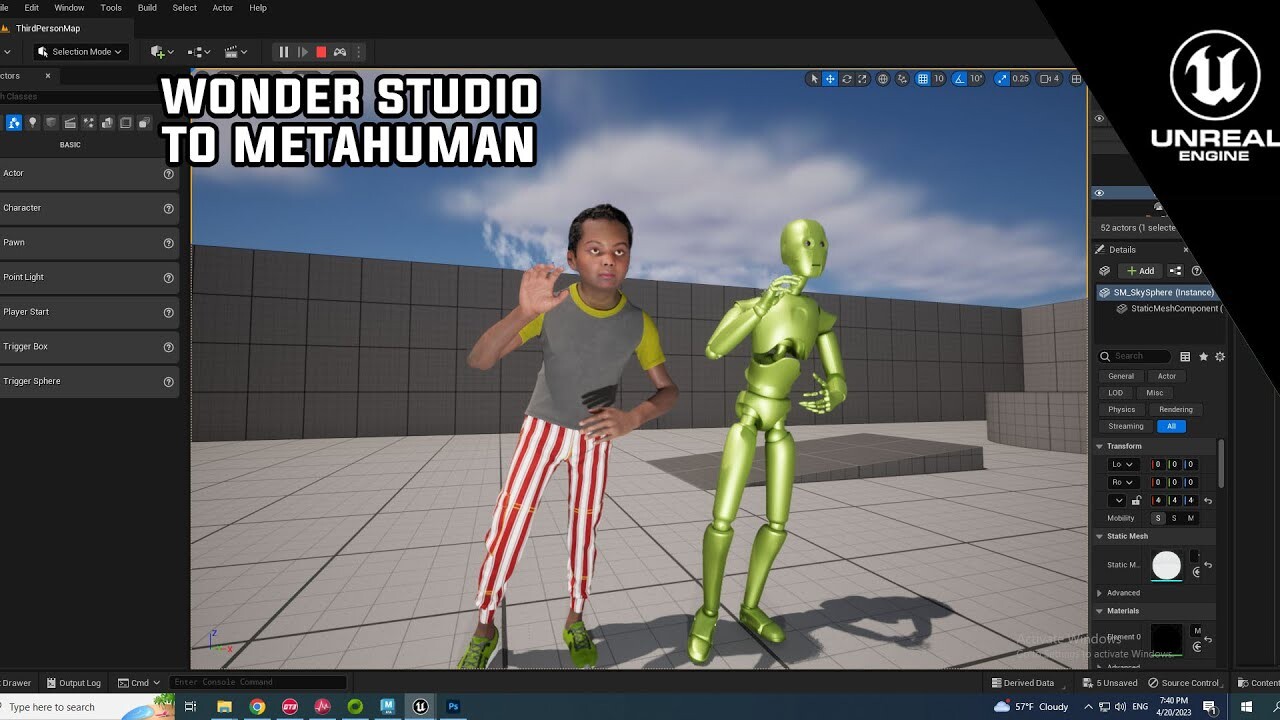Toggle grid snapping in the viewport
The width and height of the screenshot is (1280, 720).
[922, 78]
